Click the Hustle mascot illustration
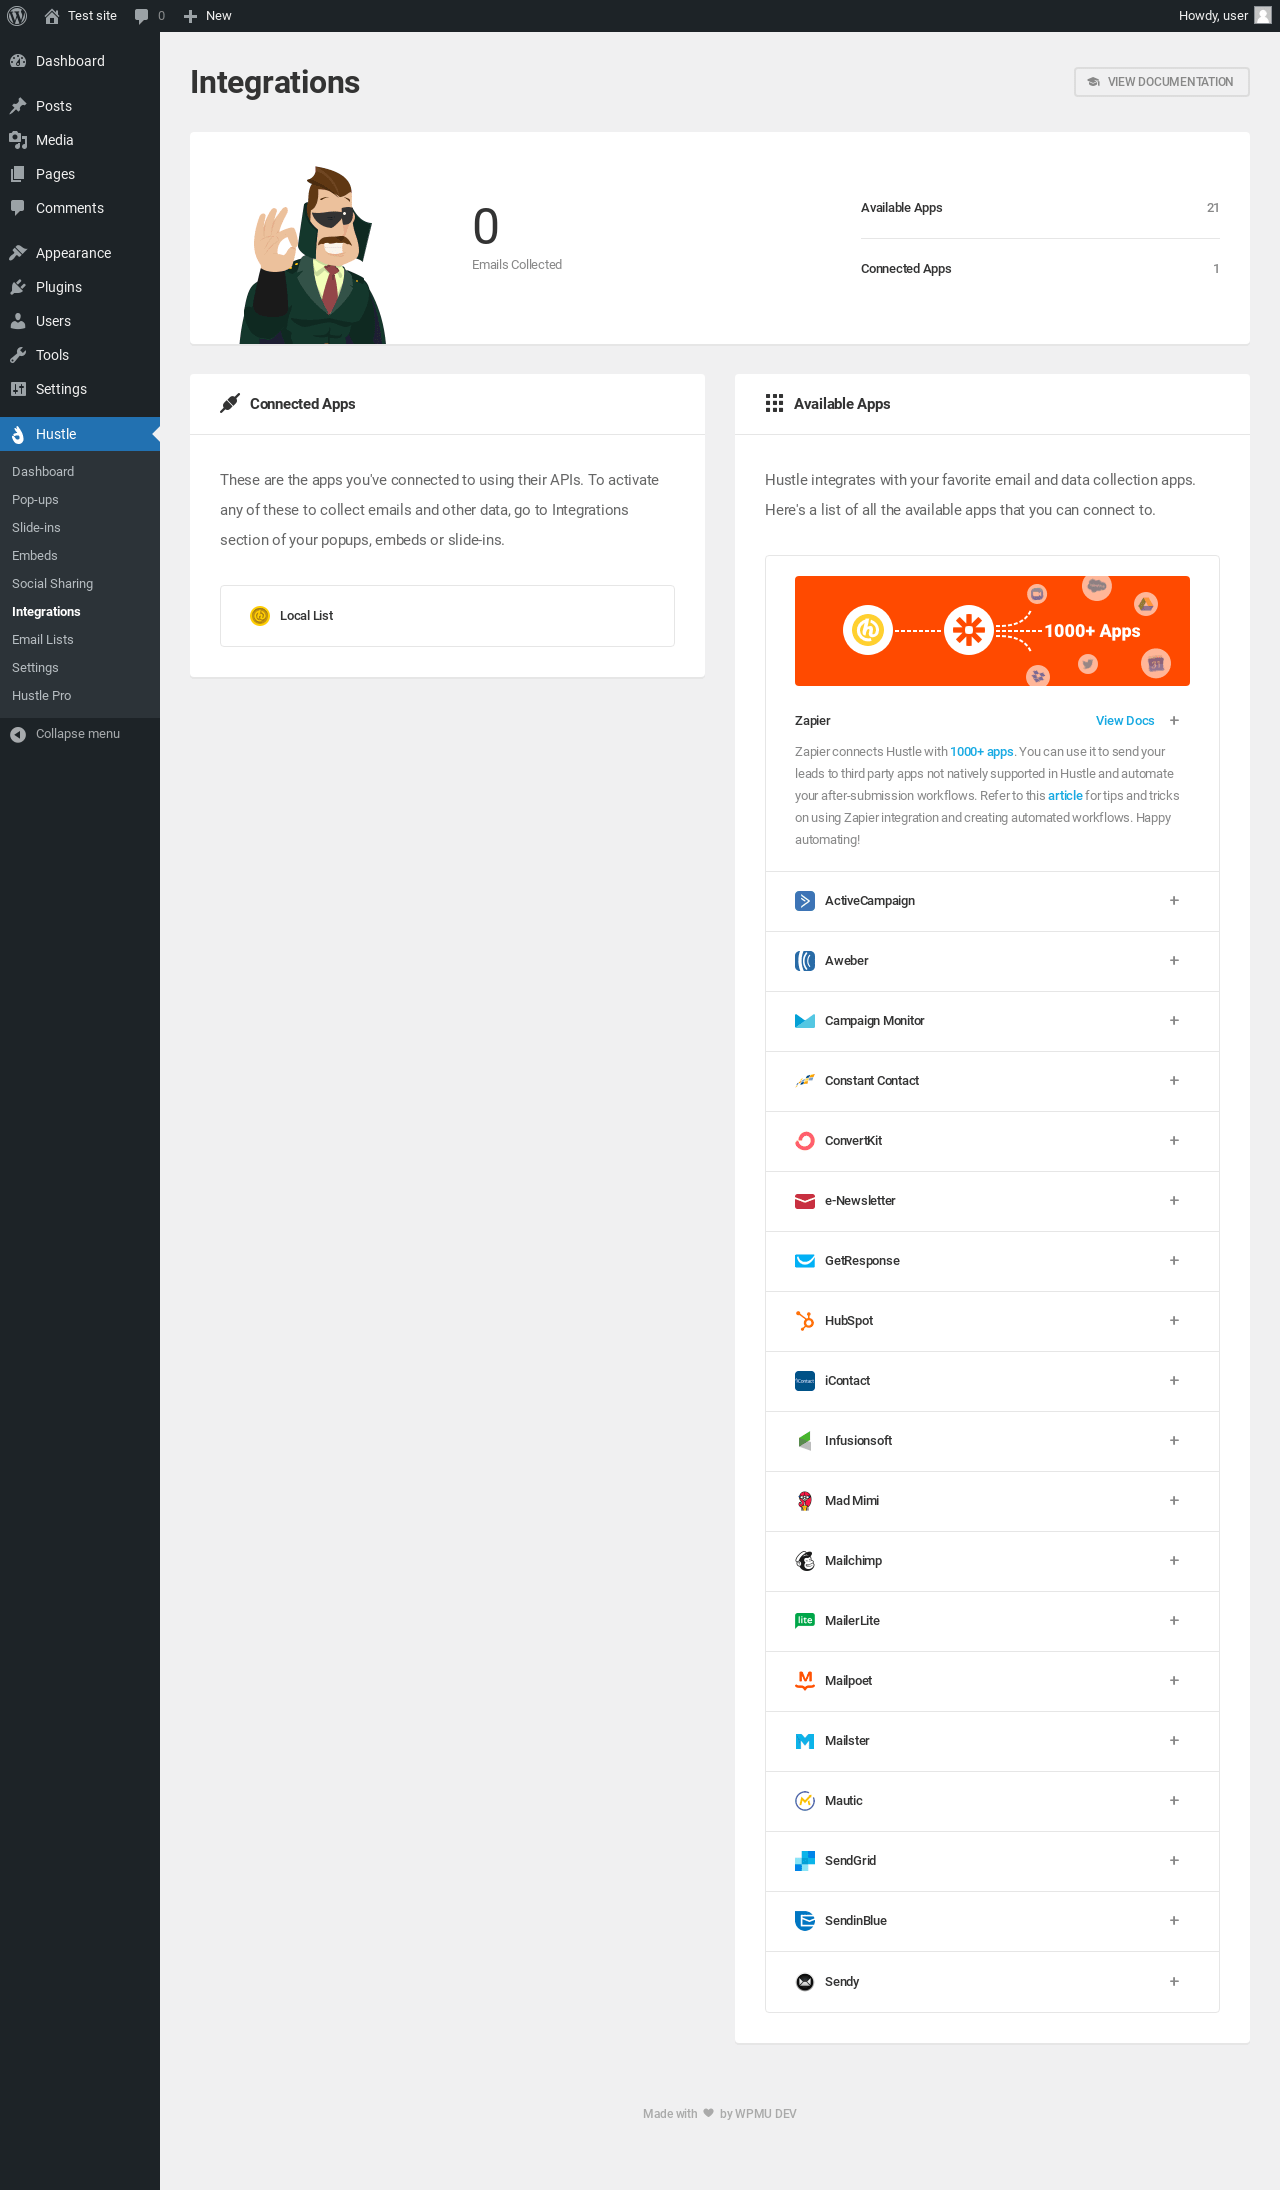The image size is (1280, 2190). (312, 255)
